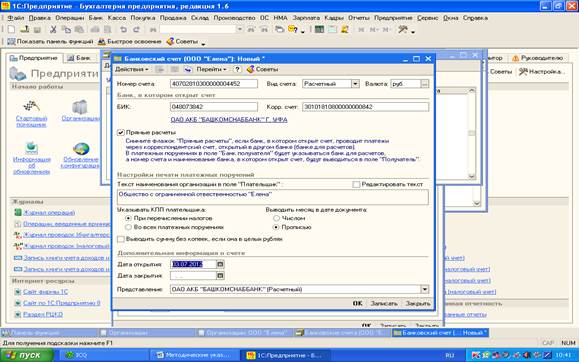This screenshot has height=362, width=579.
Task: Click the Настройка icon on the right panel
Action: 523,72
